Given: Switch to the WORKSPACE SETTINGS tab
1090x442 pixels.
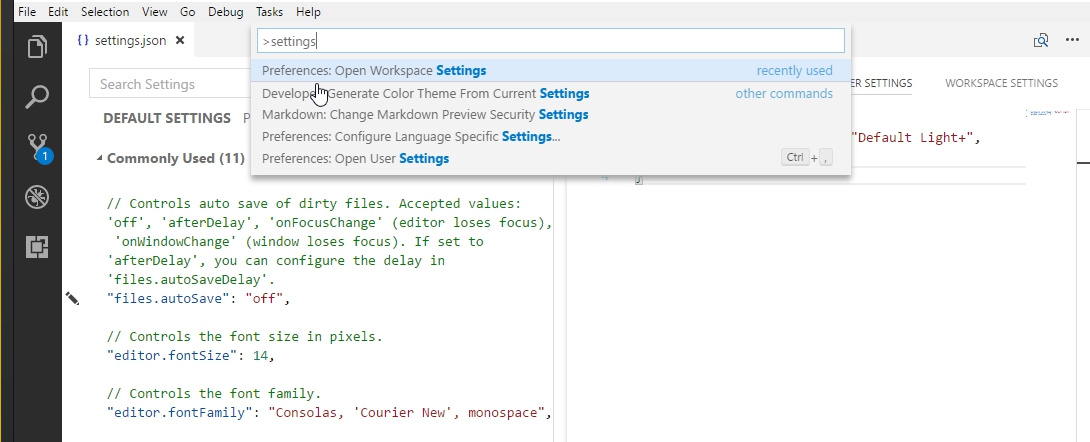Looking at the screenshot, I should 1001,83.
